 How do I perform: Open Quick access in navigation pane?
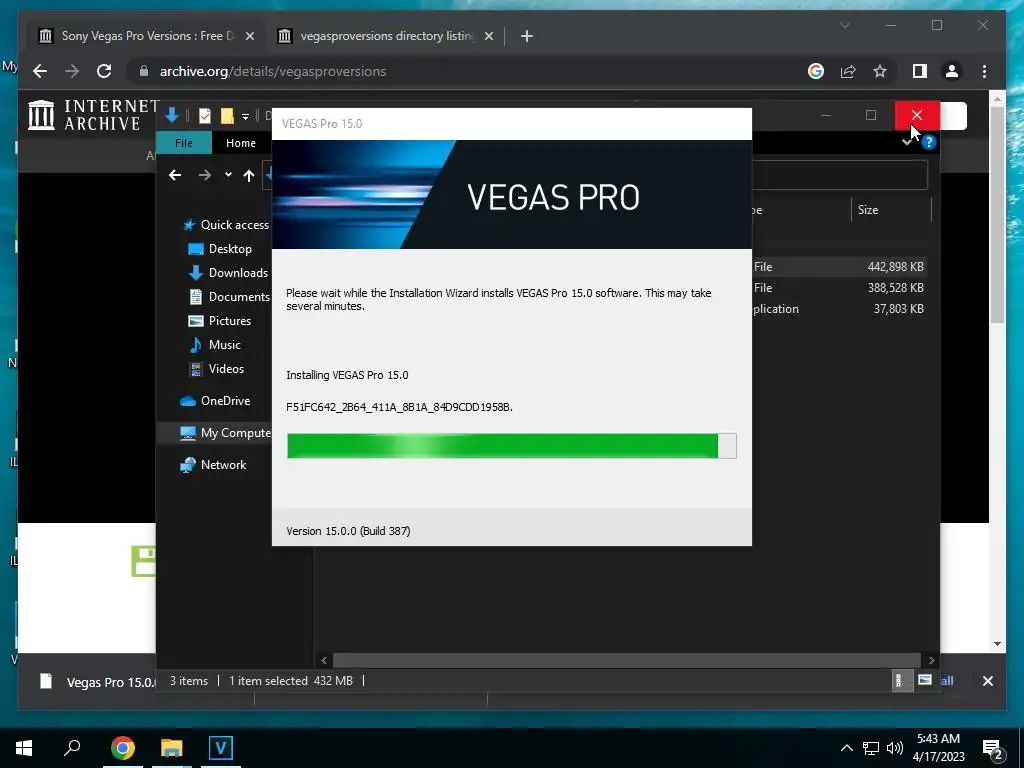[226, 225]
